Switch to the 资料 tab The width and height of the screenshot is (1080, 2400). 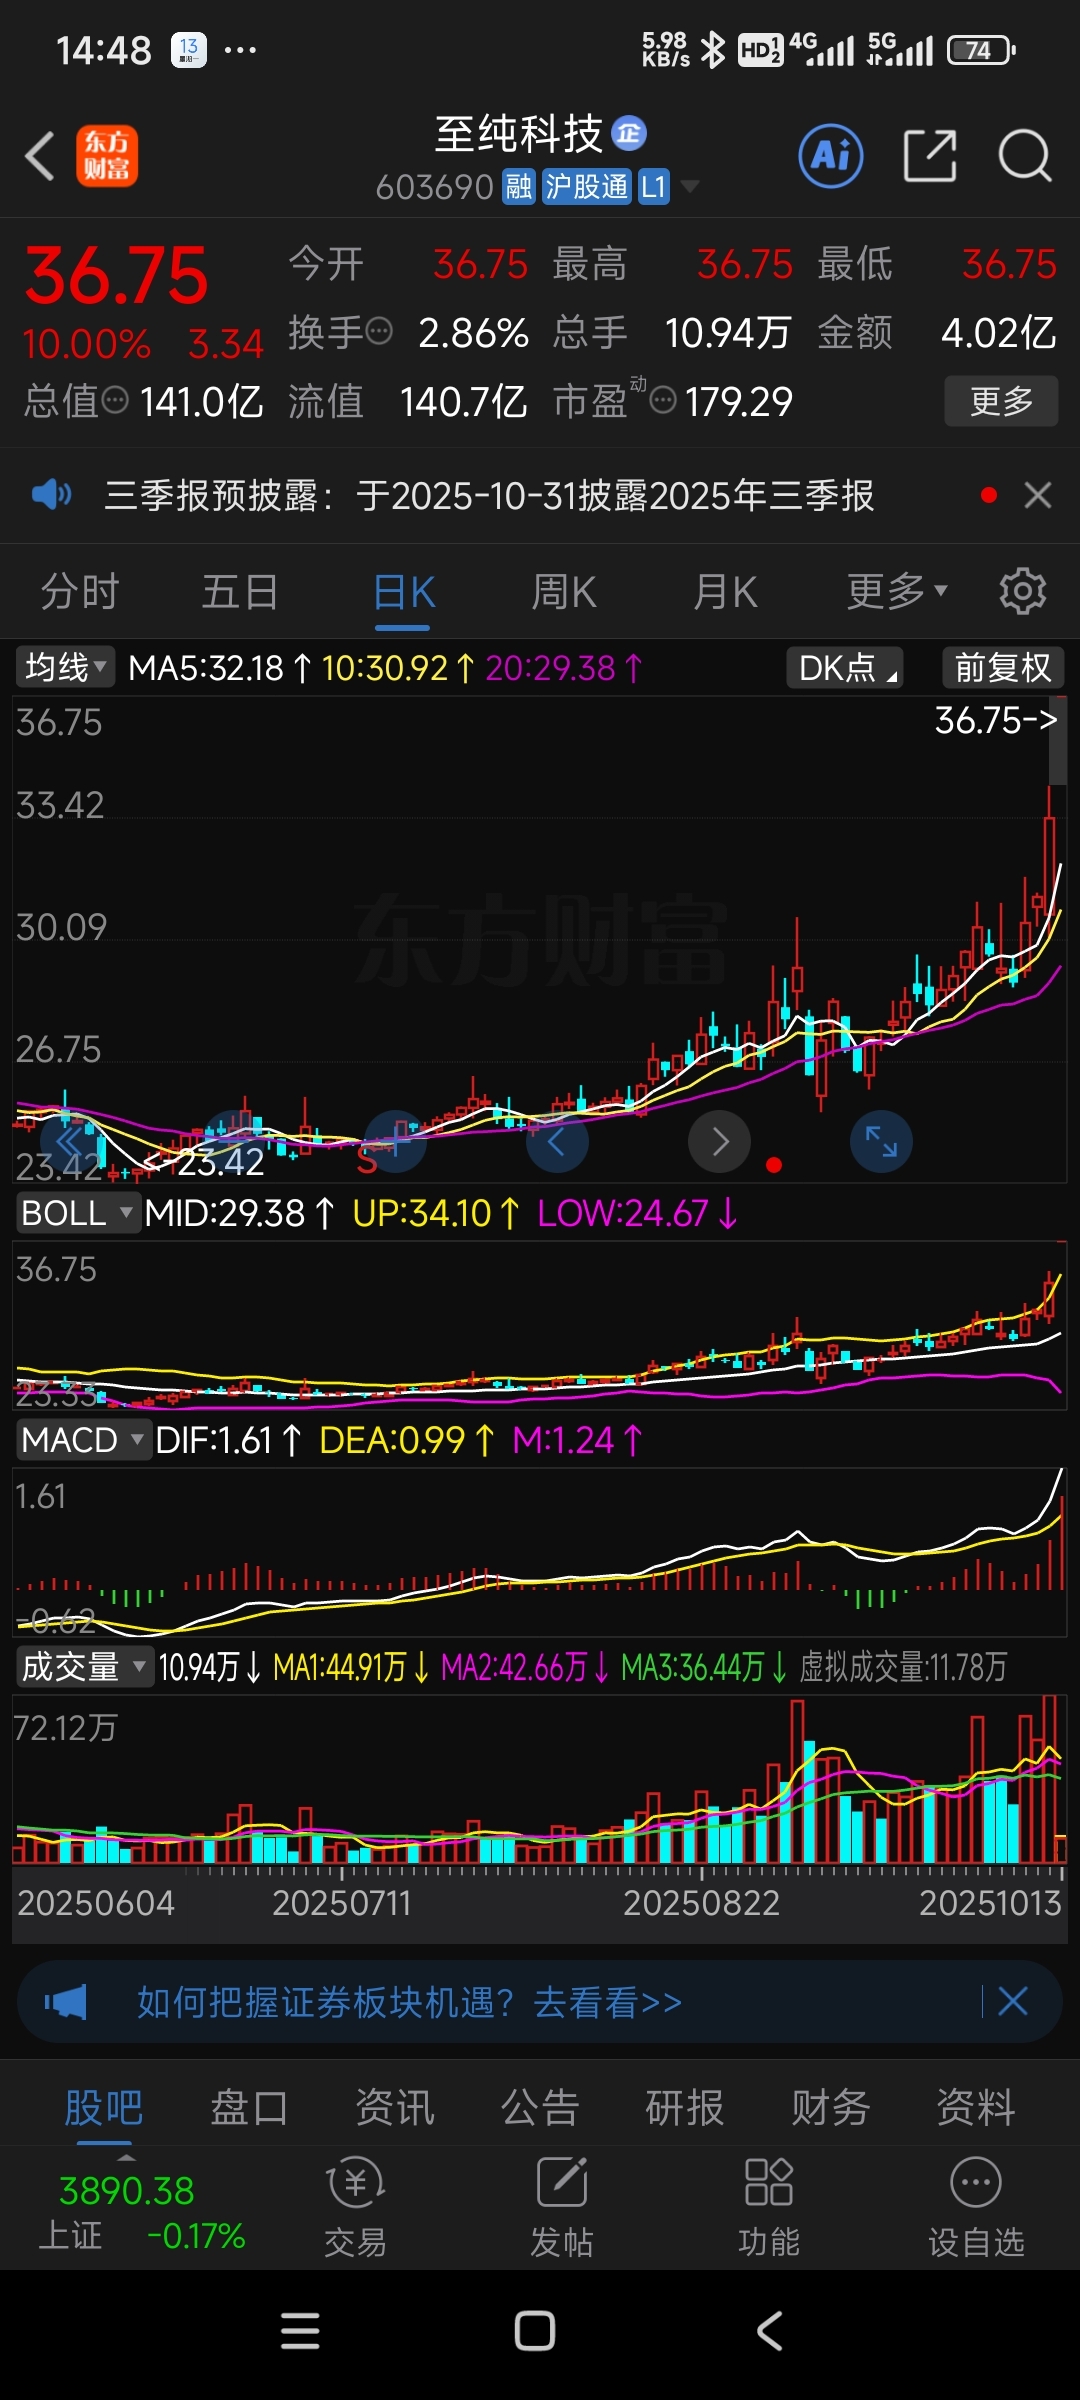[976, 2108]
